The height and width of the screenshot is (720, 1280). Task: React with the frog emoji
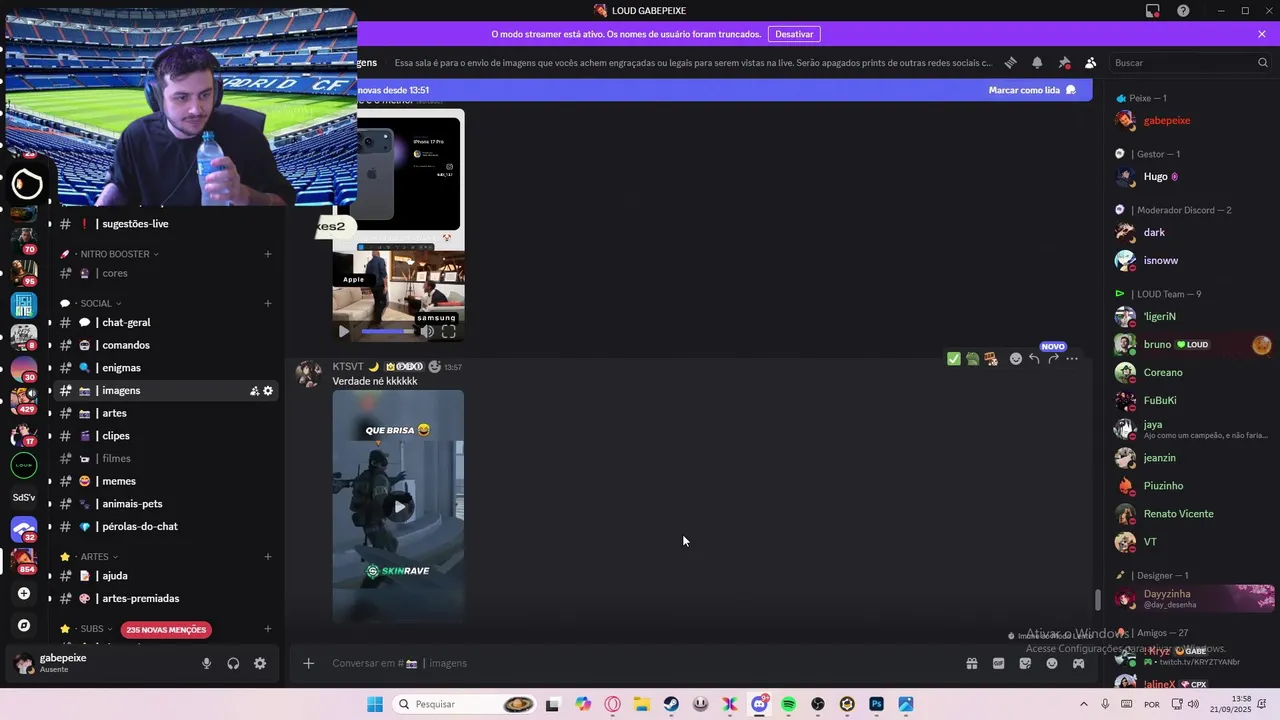click(x=972, y=358)
